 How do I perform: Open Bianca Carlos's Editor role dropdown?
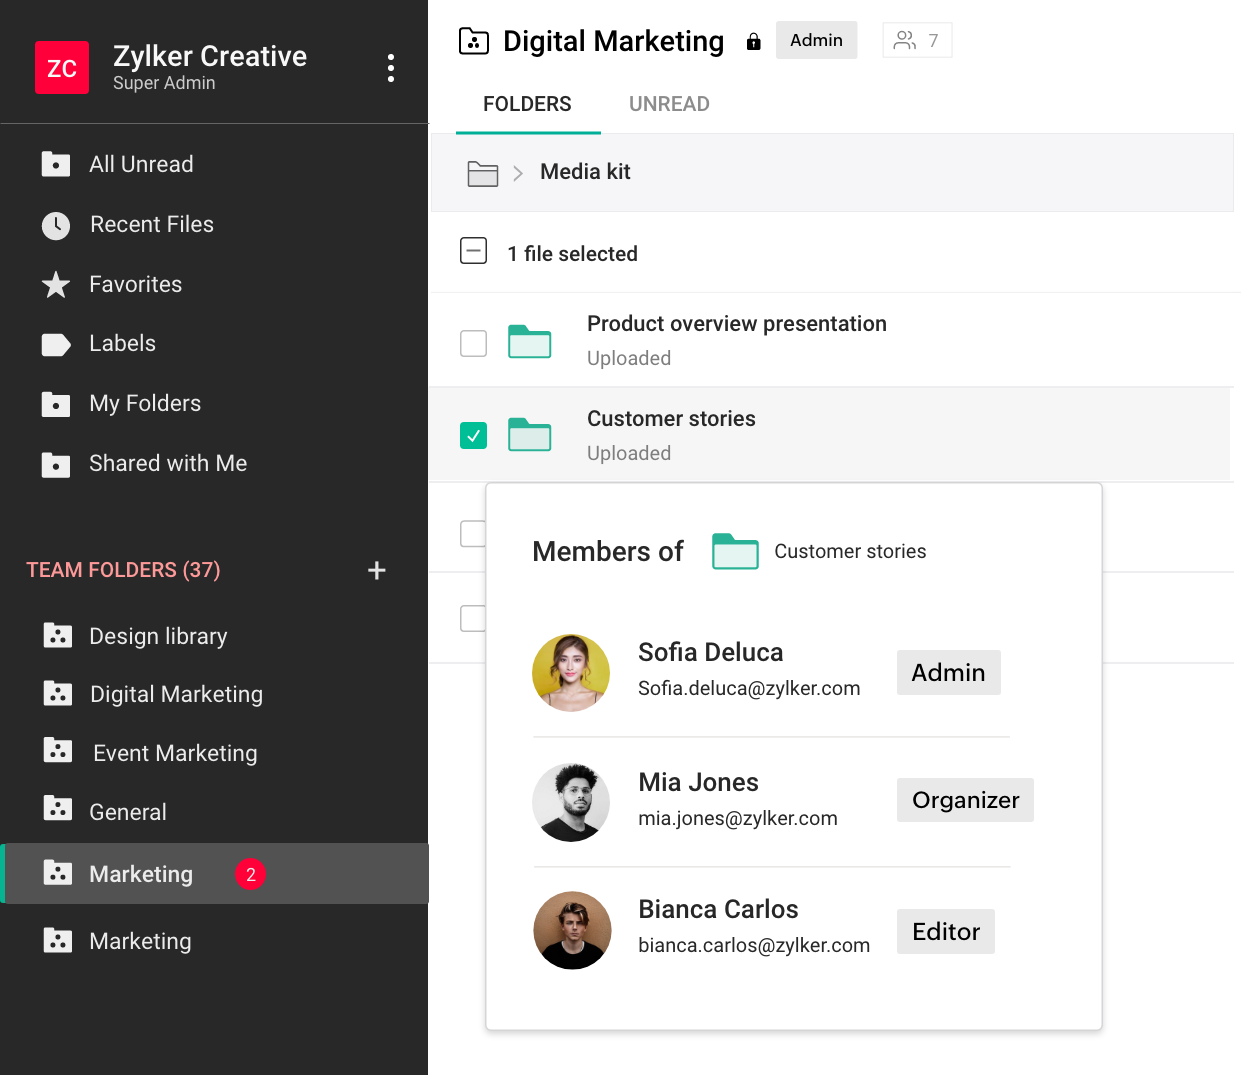(945, 931)
